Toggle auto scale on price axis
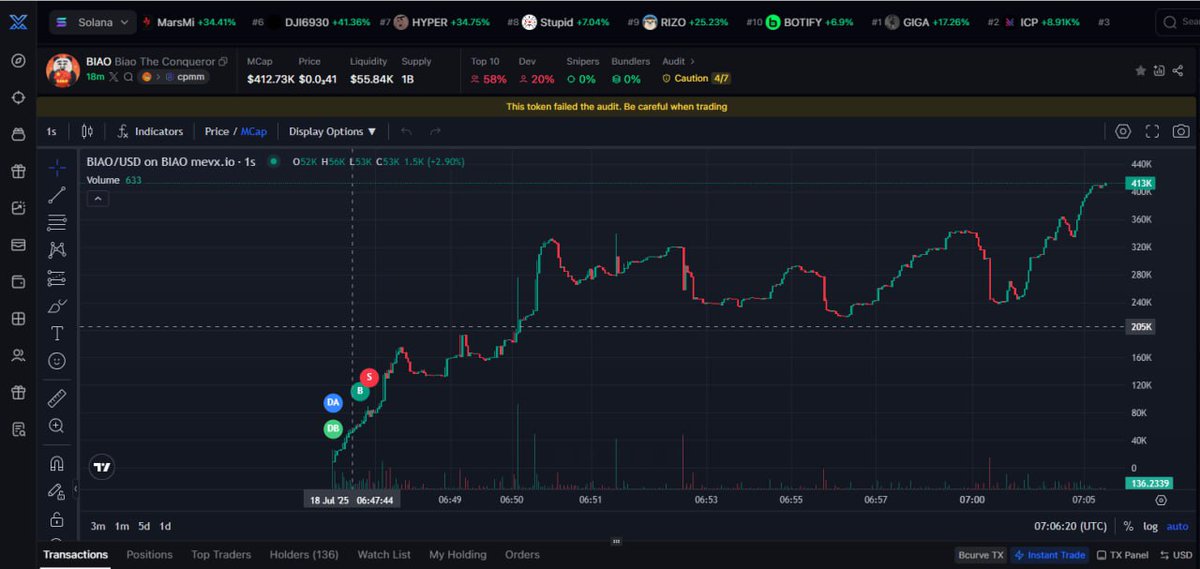 click(x=1177, y=526)
